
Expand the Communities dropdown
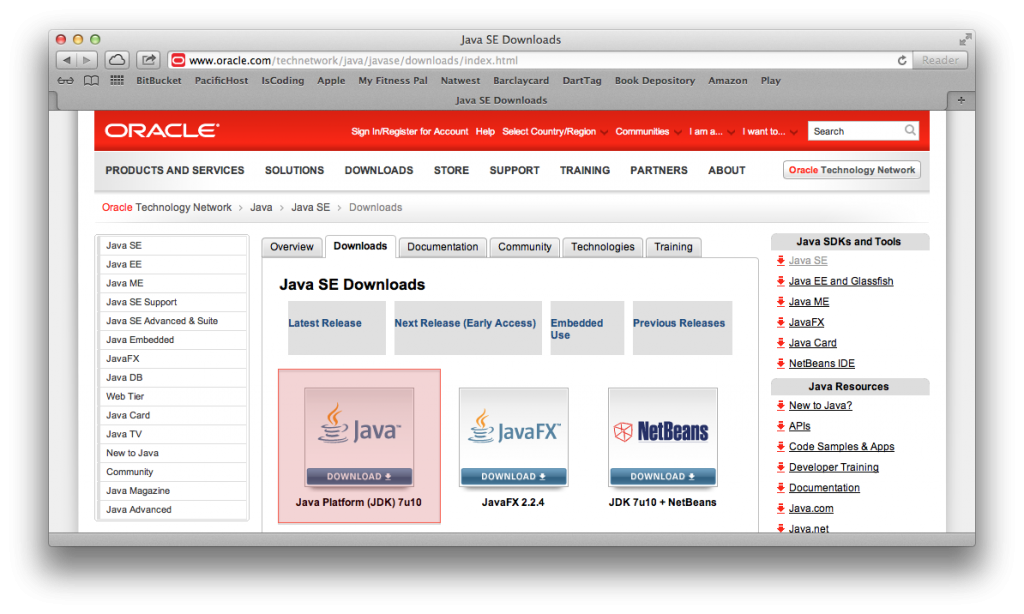pos(648,131)
